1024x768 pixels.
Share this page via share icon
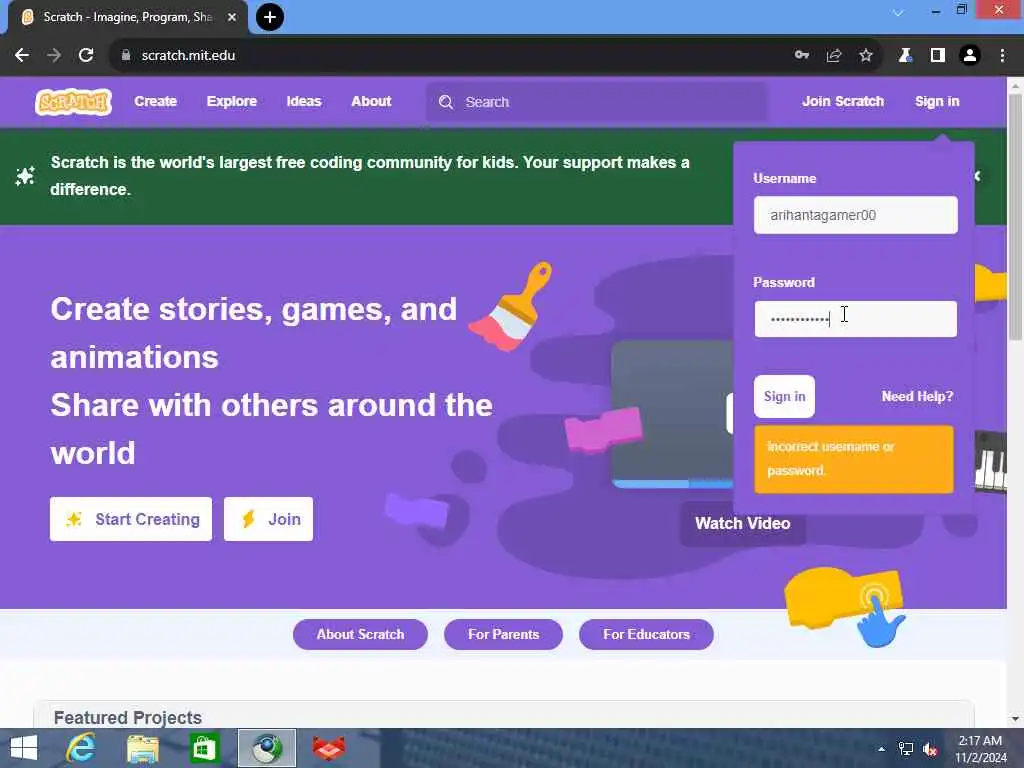pos(834,56)
